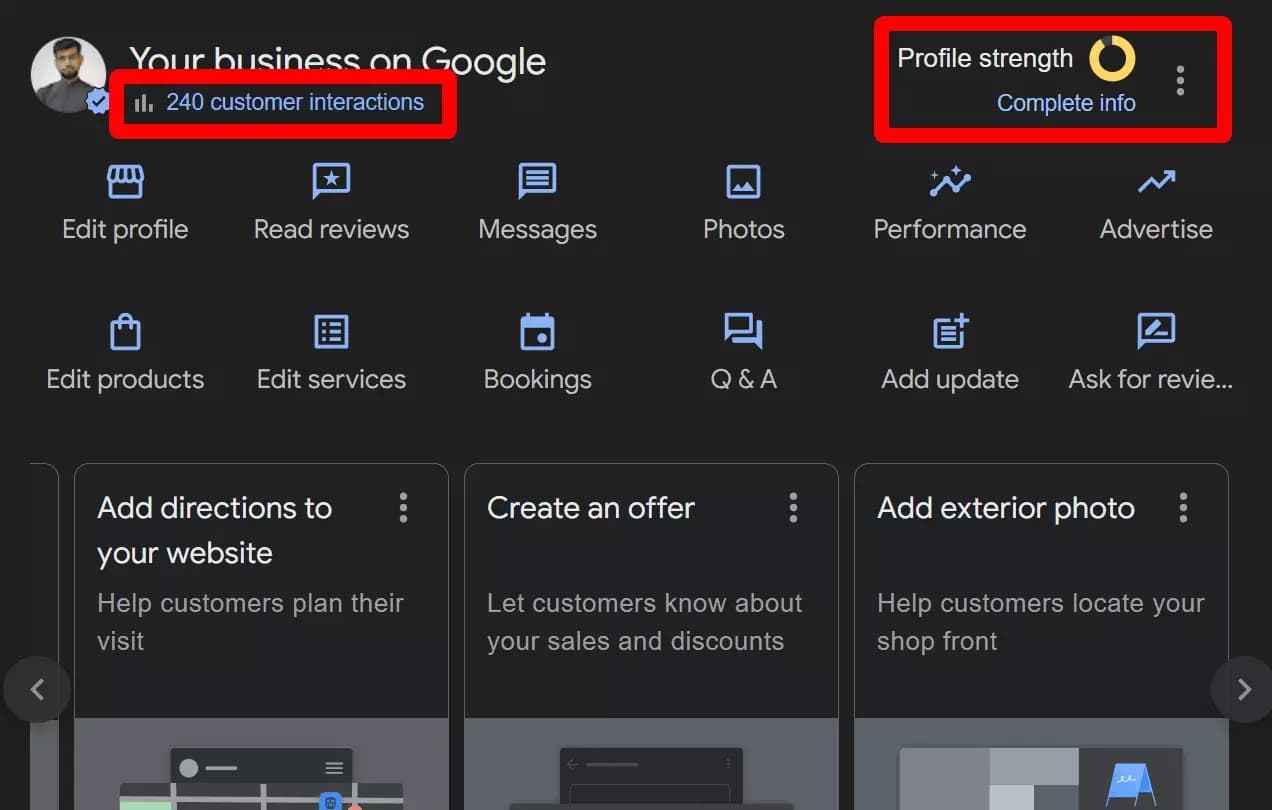
Task: Open the Advertise trending-arrow icon
Action: [x=1156, y=182]
